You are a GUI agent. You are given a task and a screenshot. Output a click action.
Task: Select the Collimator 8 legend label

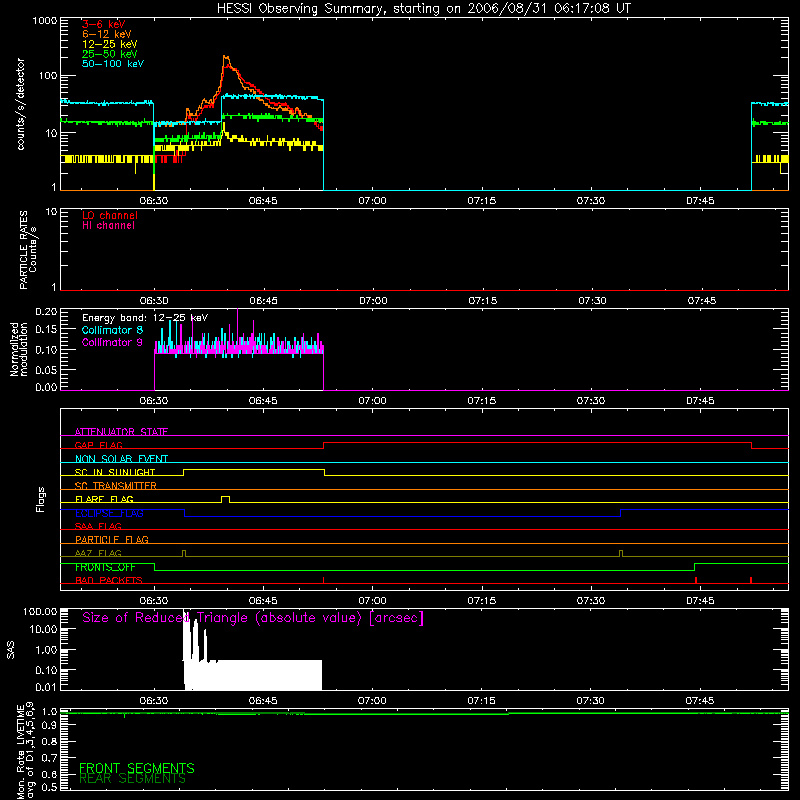(112, 330)
